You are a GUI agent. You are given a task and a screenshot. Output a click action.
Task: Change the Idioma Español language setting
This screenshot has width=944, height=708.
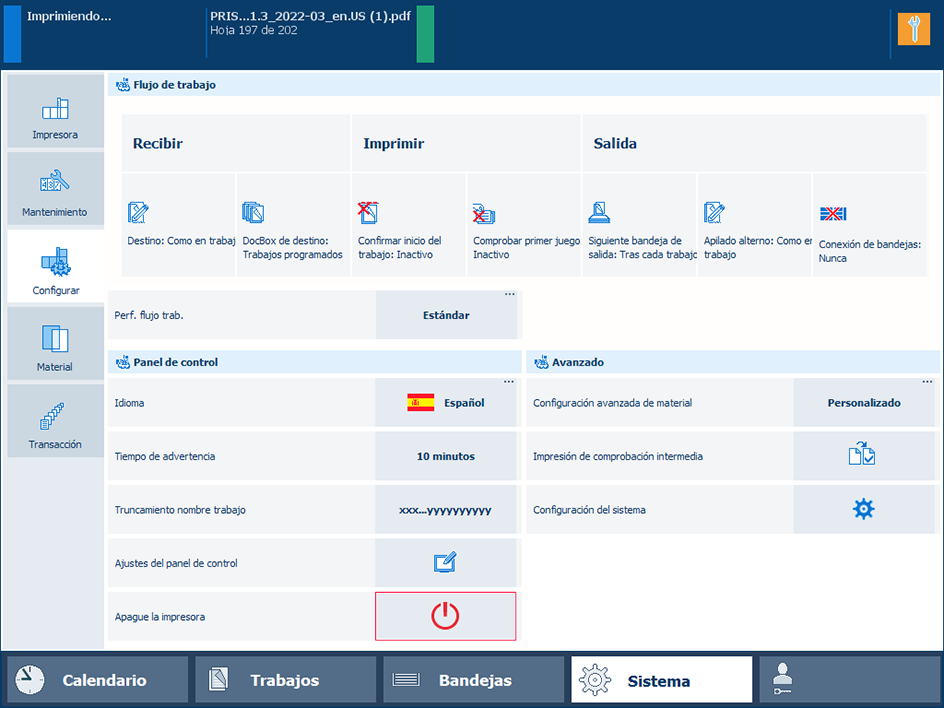pyautogui.click(x=446, y=403)
